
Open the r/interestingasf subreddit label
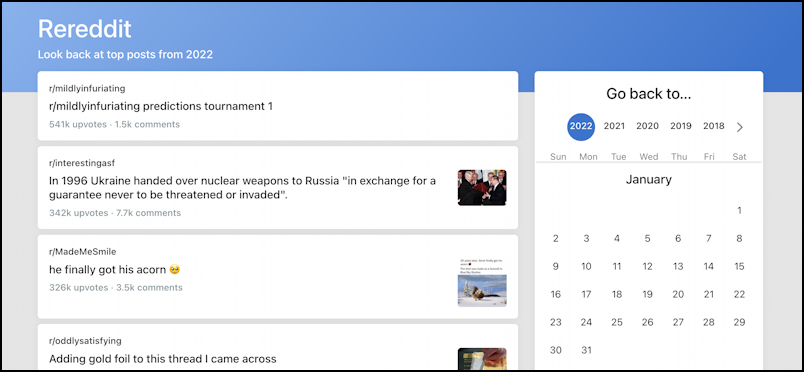pyautogui.click(x=82, y=163)
